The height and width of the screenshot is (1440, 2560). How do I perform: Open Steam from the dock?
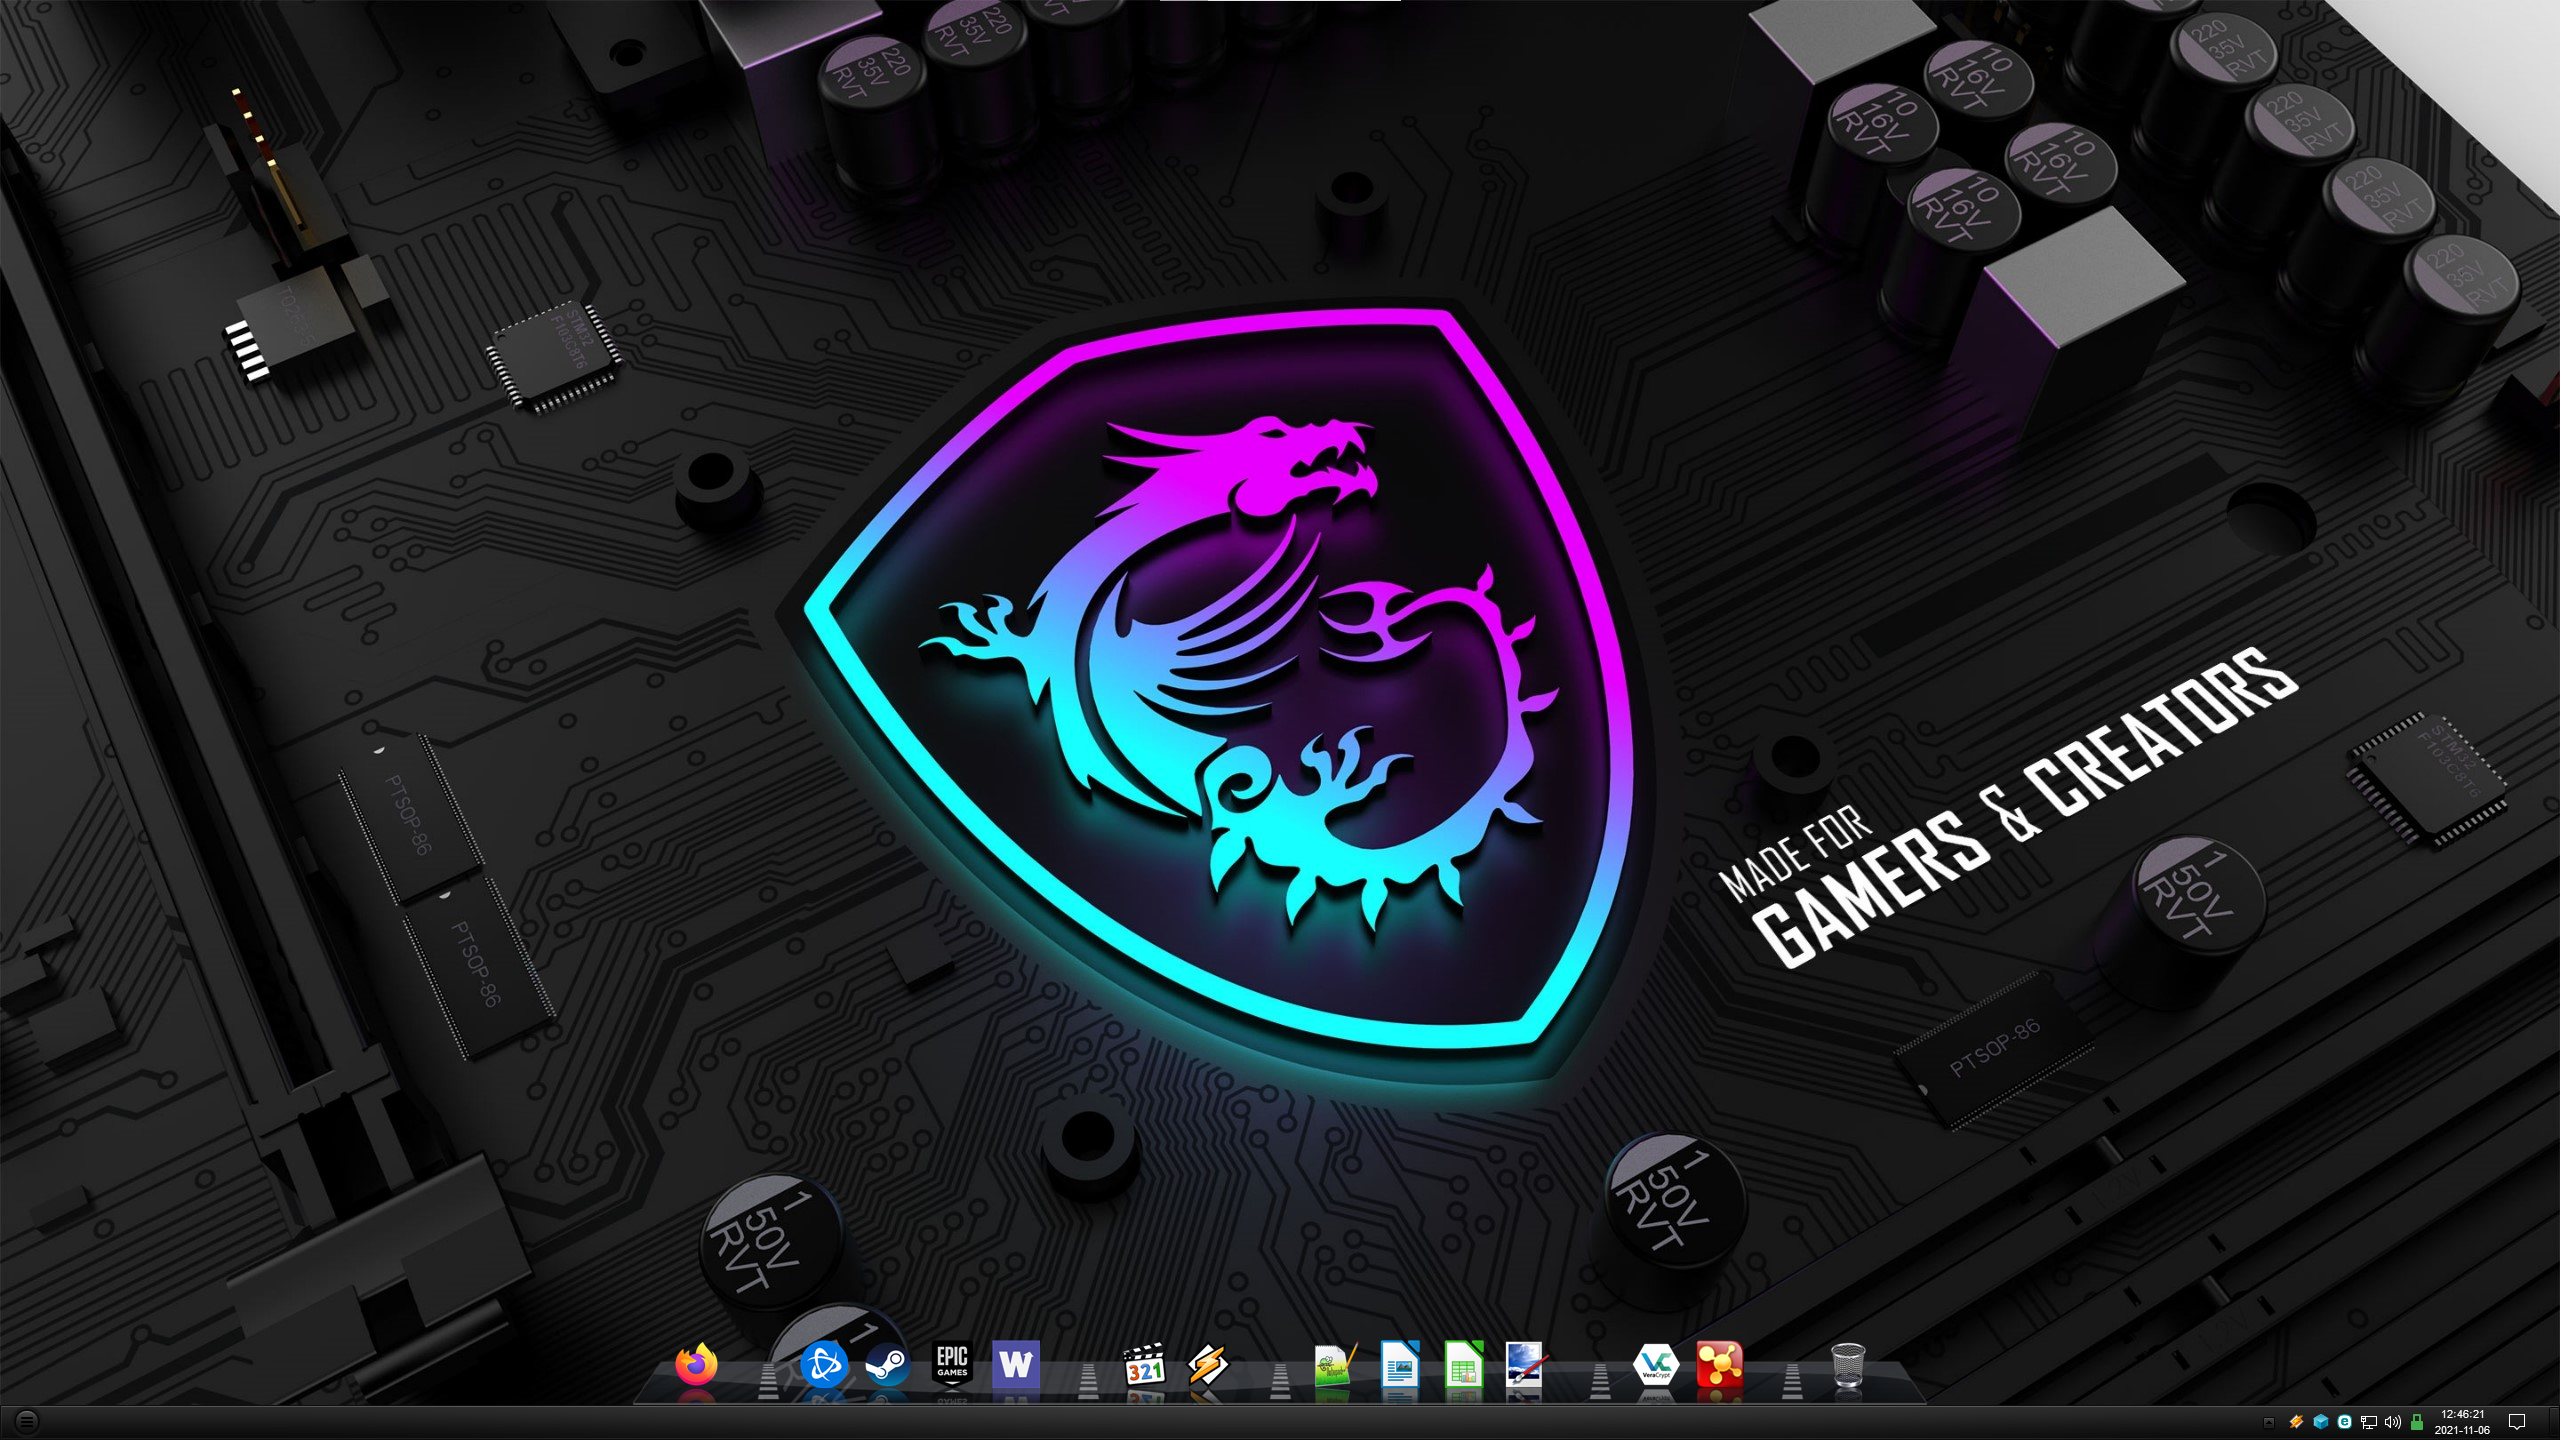[887, 1364]
